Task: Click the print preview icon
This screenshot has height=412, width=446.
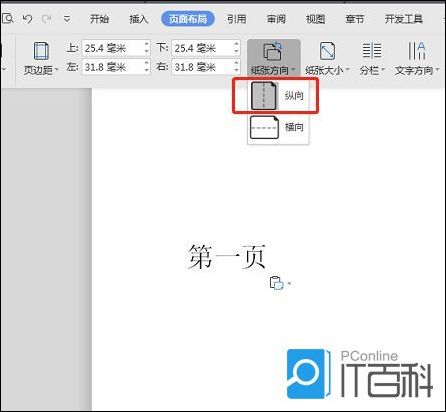Action: tap(7, 18)
